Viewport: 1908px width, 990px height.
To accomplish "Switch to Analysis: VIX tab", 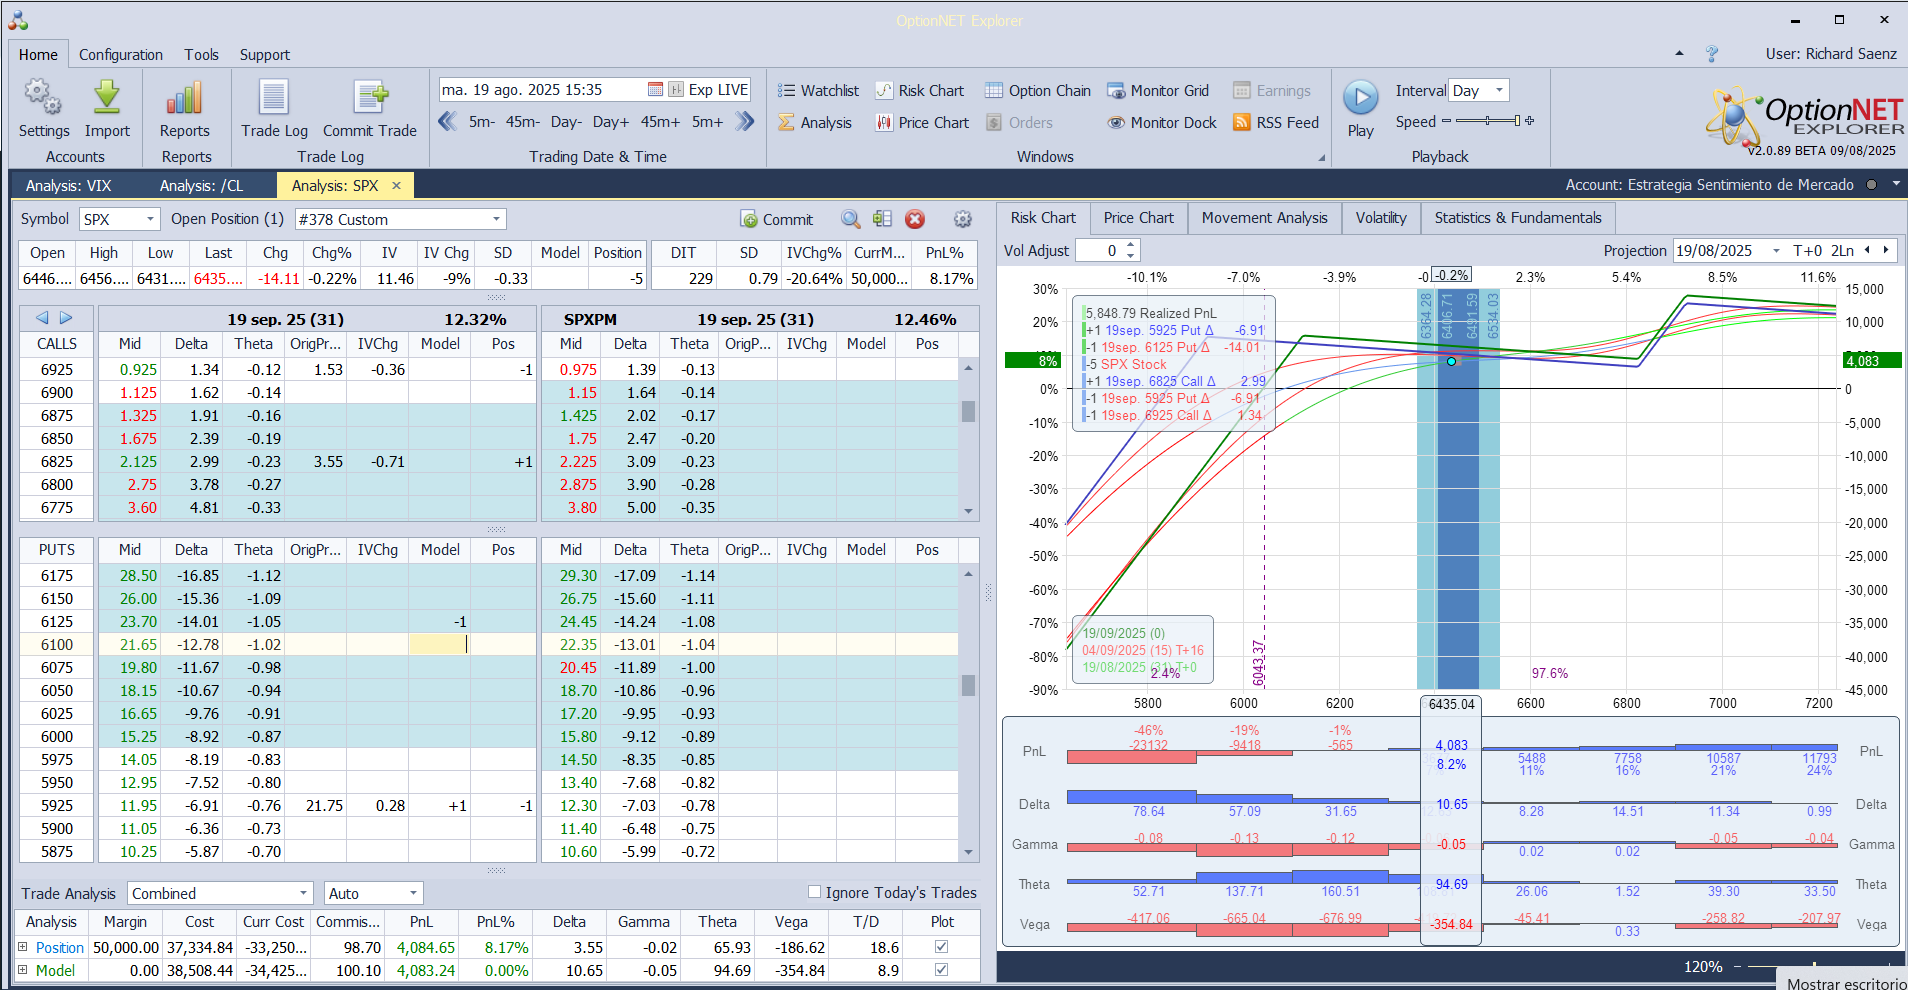I will click(x=68, y=185).
